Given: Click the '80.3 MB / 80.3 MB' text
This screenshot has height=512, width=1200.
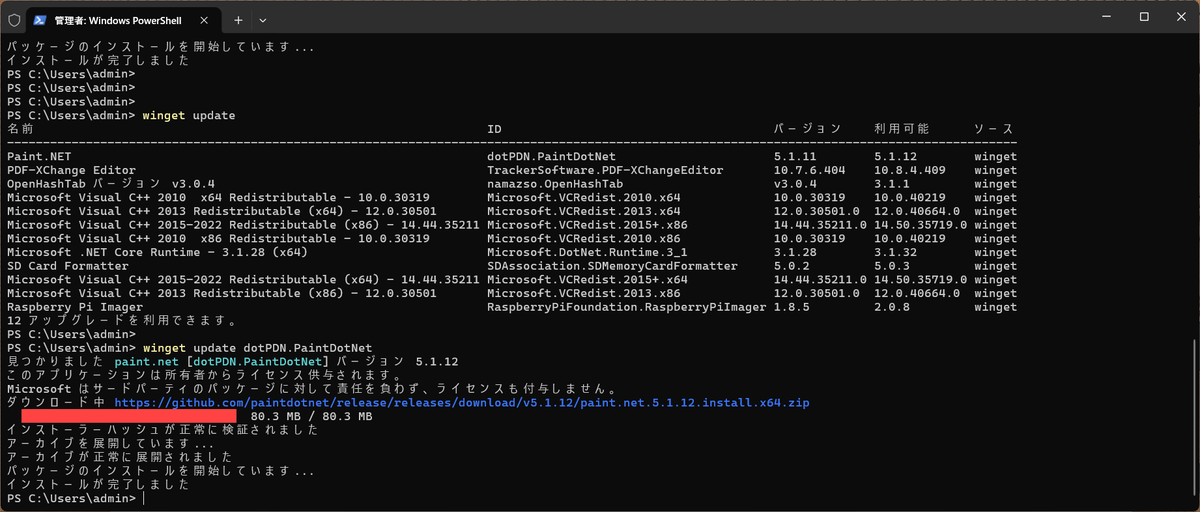Looking at the screenshot, I should point(311,416).
